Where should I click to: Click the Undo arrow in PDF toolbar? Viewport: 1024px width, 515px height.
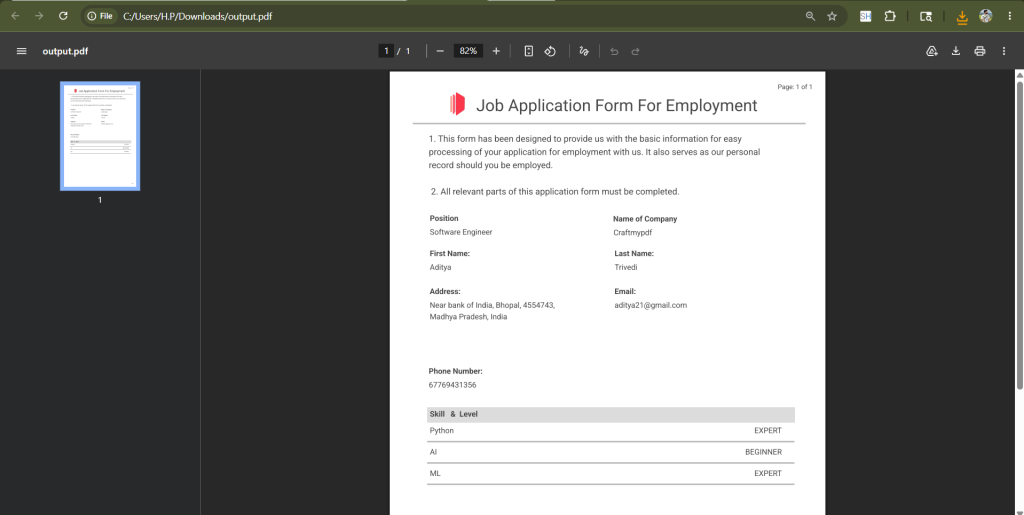(x=614, y=51)
